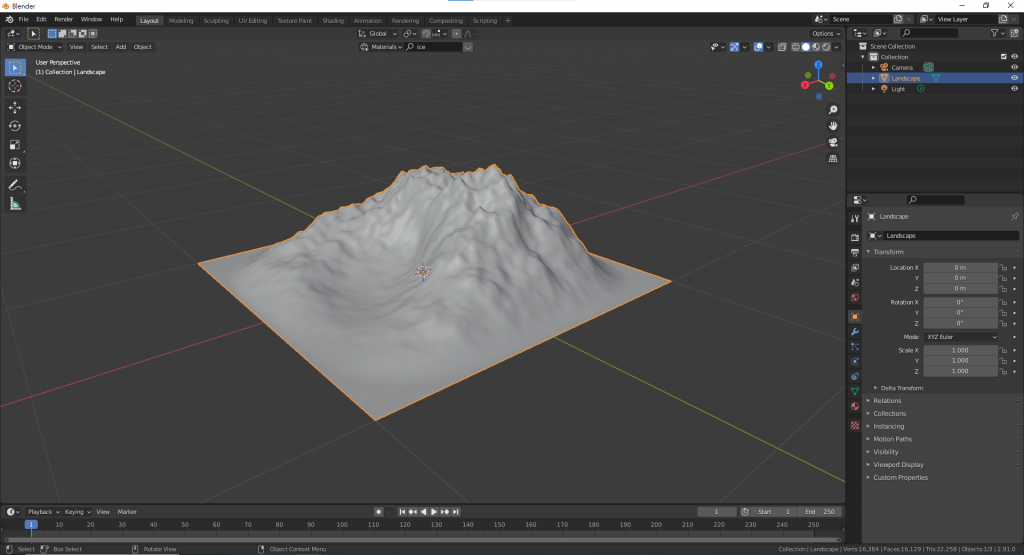Open the Particles properties tab
This screenshot has height=555, width=1024.
(854, 346)
